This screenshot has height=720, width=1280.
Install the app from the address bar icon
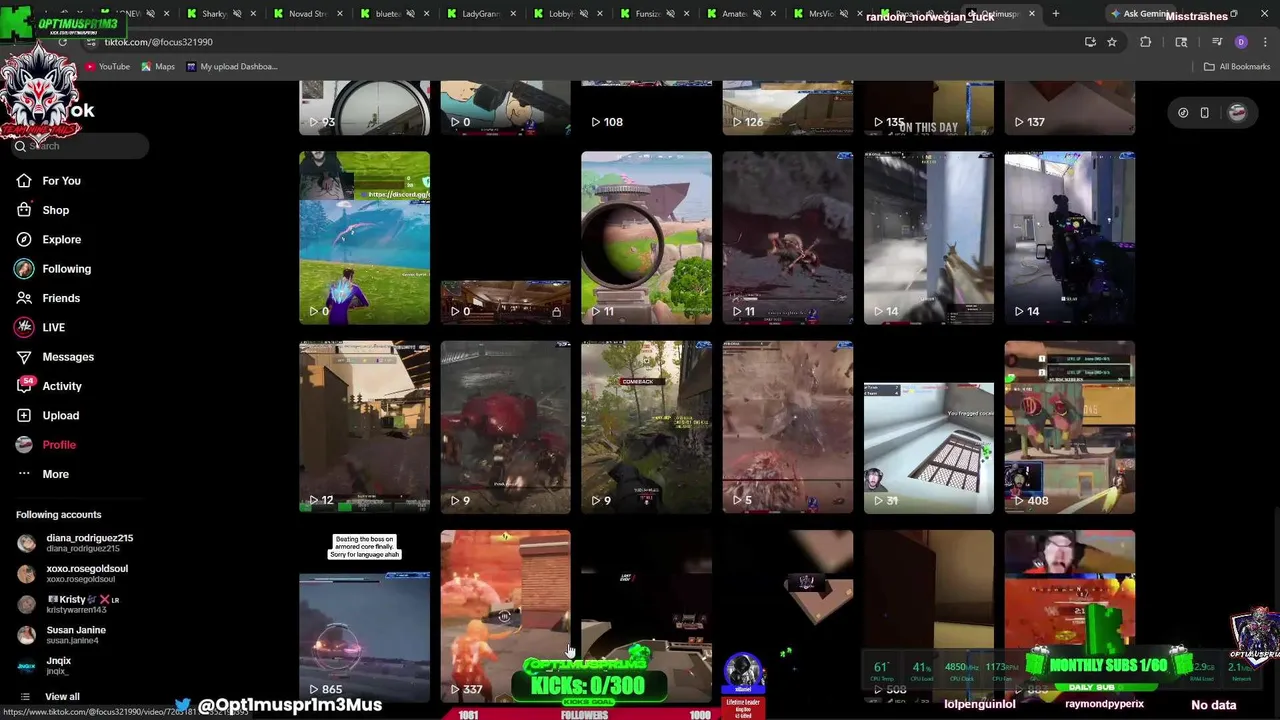[1090, 42]
